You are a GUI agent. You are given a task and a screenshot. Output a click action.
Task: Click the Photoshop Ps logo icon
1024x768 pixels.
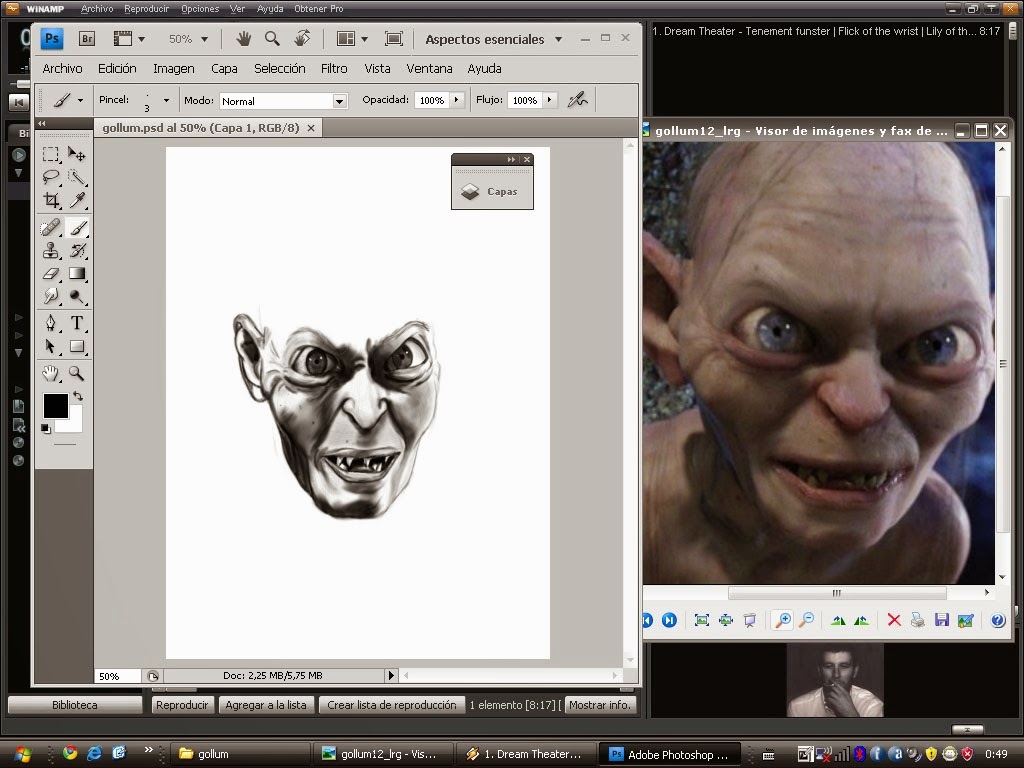(x=52, y=39)
